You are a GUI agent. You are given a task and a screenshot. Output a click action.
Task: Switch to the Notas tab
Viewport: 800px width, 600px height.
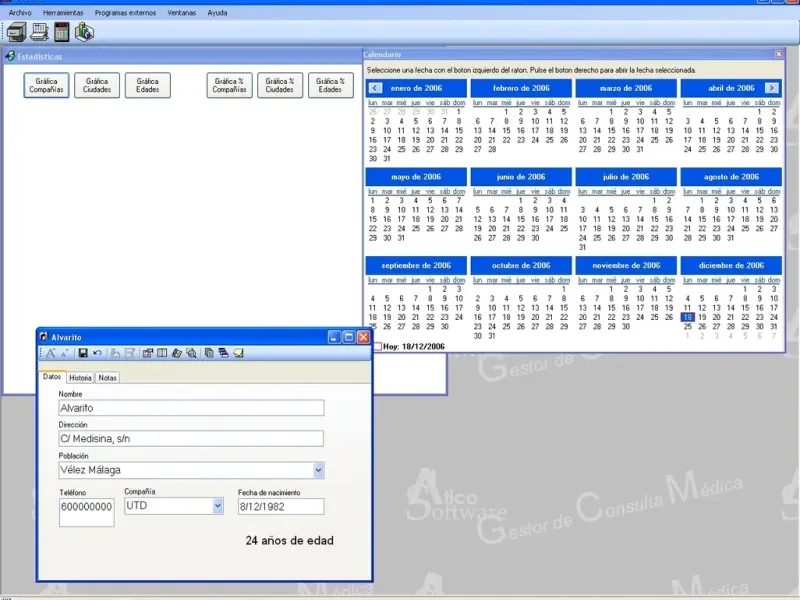point(107,378)
